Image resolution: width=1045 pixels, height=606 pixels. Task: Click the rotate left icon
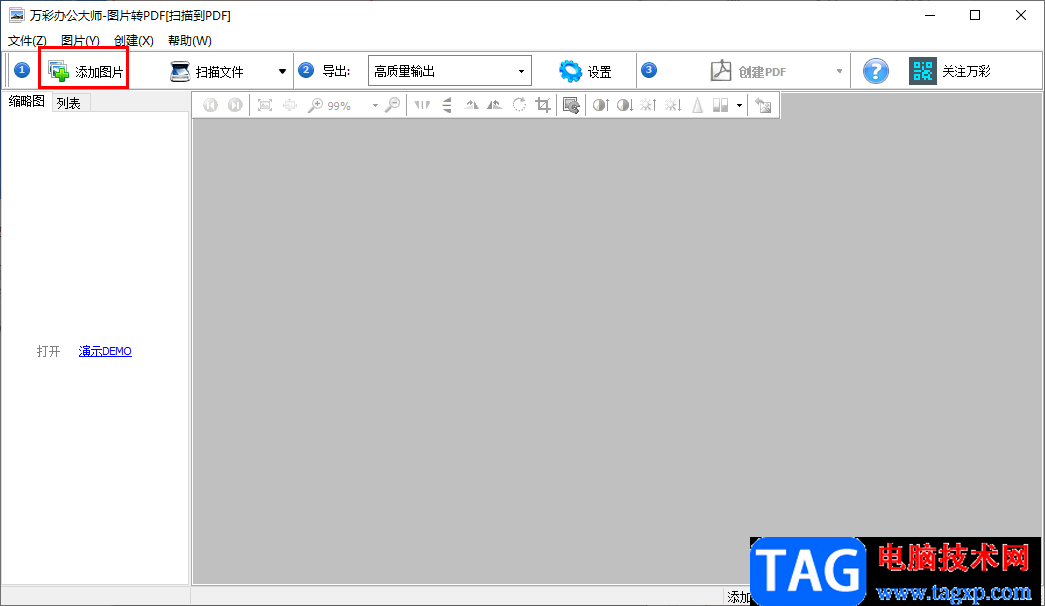[x=471, y=105]
